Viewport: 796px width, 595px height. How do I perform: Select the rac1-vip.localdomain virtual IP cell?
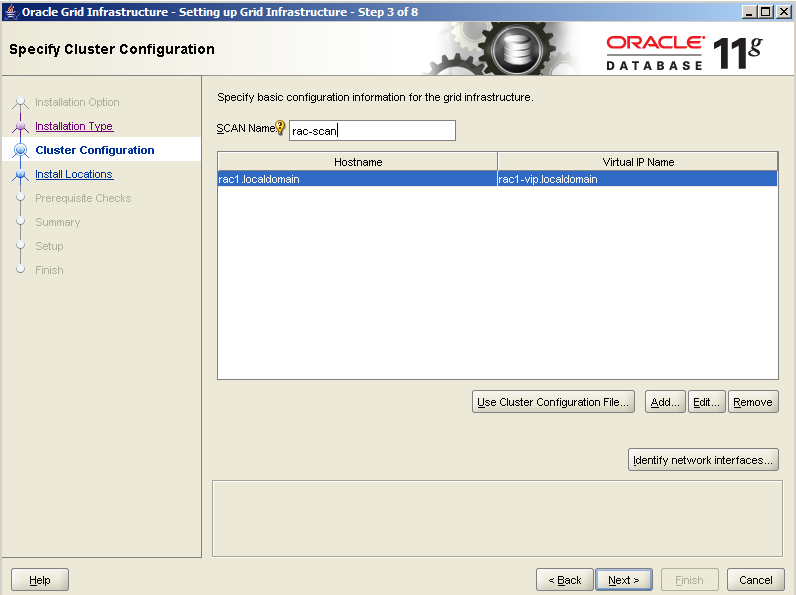coord(637,179)
